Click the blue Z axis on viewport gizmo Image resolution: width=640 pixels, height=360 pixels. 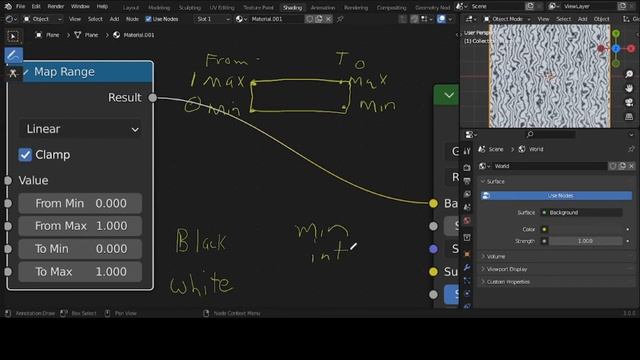pyautogui.click(x=616, y=49)
